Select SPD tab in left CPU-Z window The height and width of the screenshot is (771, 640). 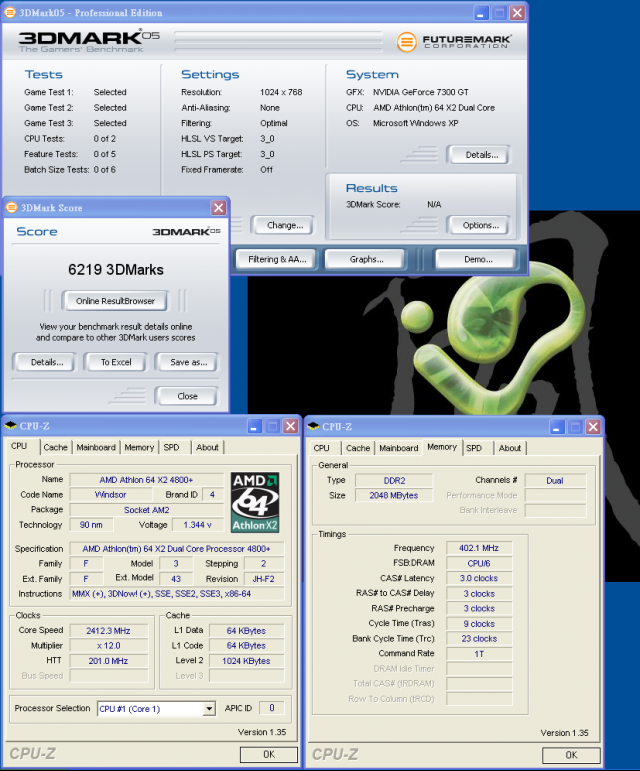(172, 447)
